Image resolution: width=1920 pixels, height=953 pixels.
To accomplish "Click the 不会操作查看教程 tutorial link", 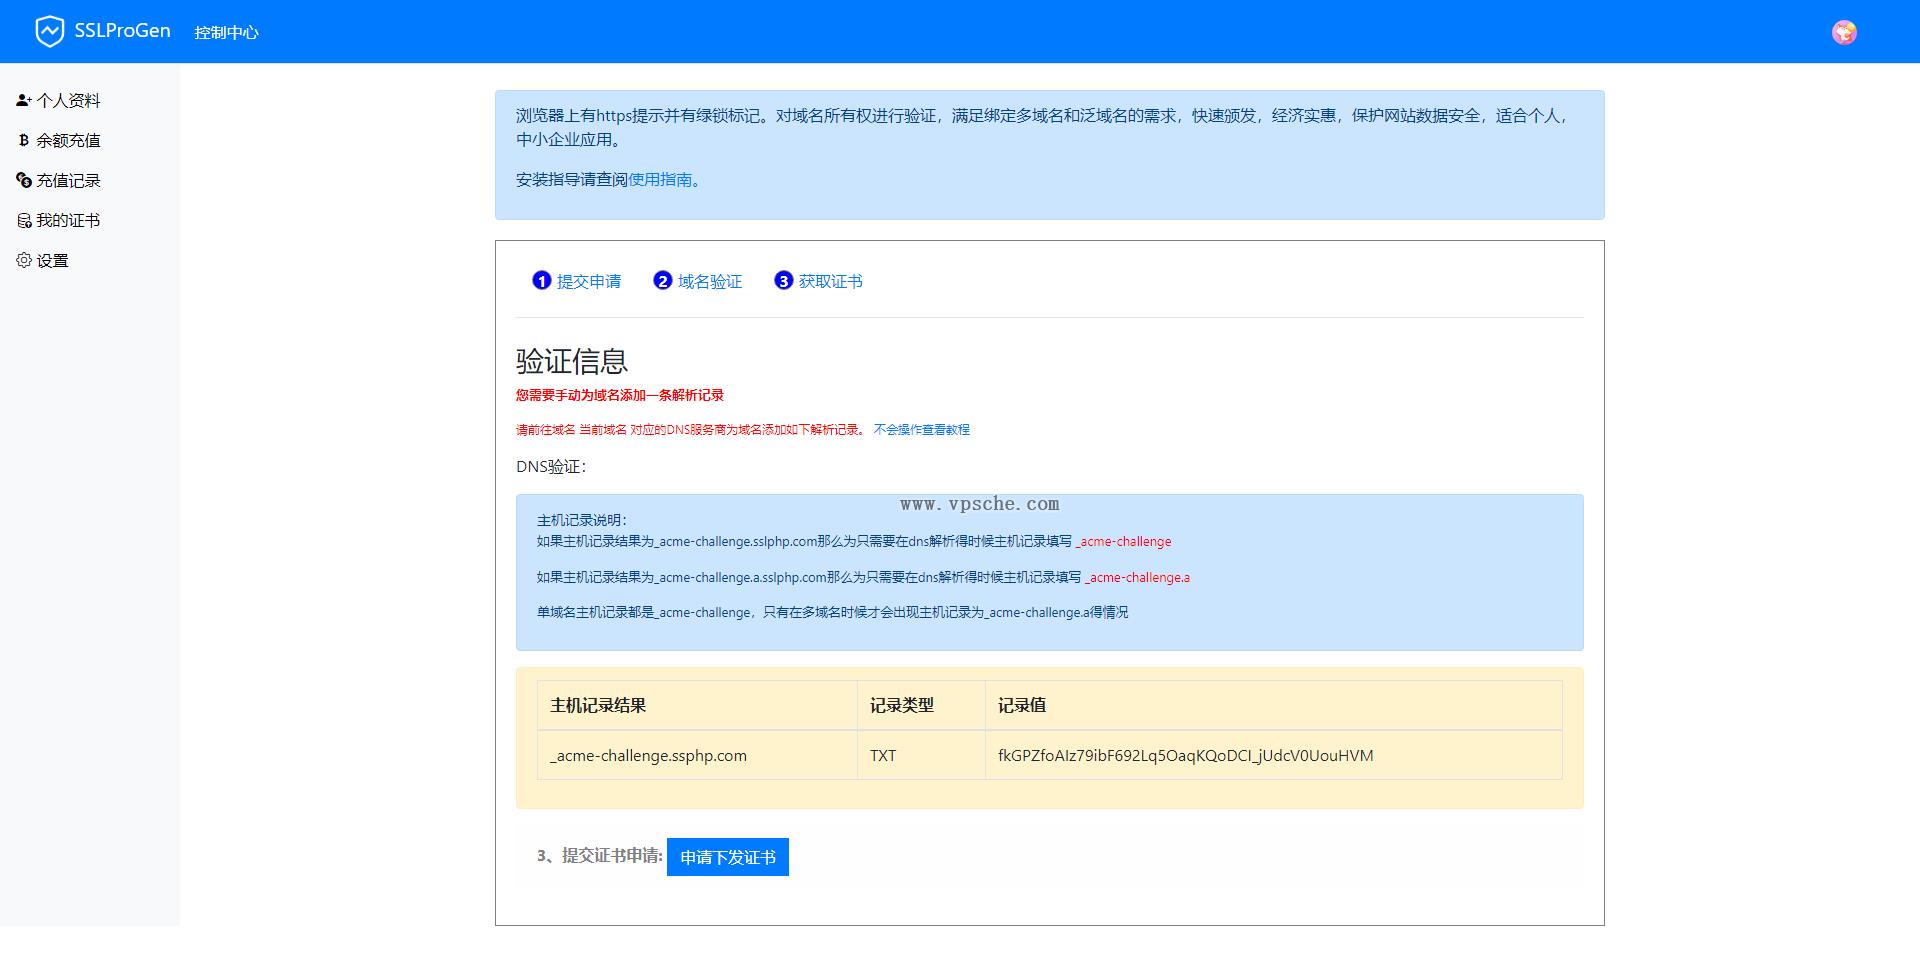I will tap(920, 430).
